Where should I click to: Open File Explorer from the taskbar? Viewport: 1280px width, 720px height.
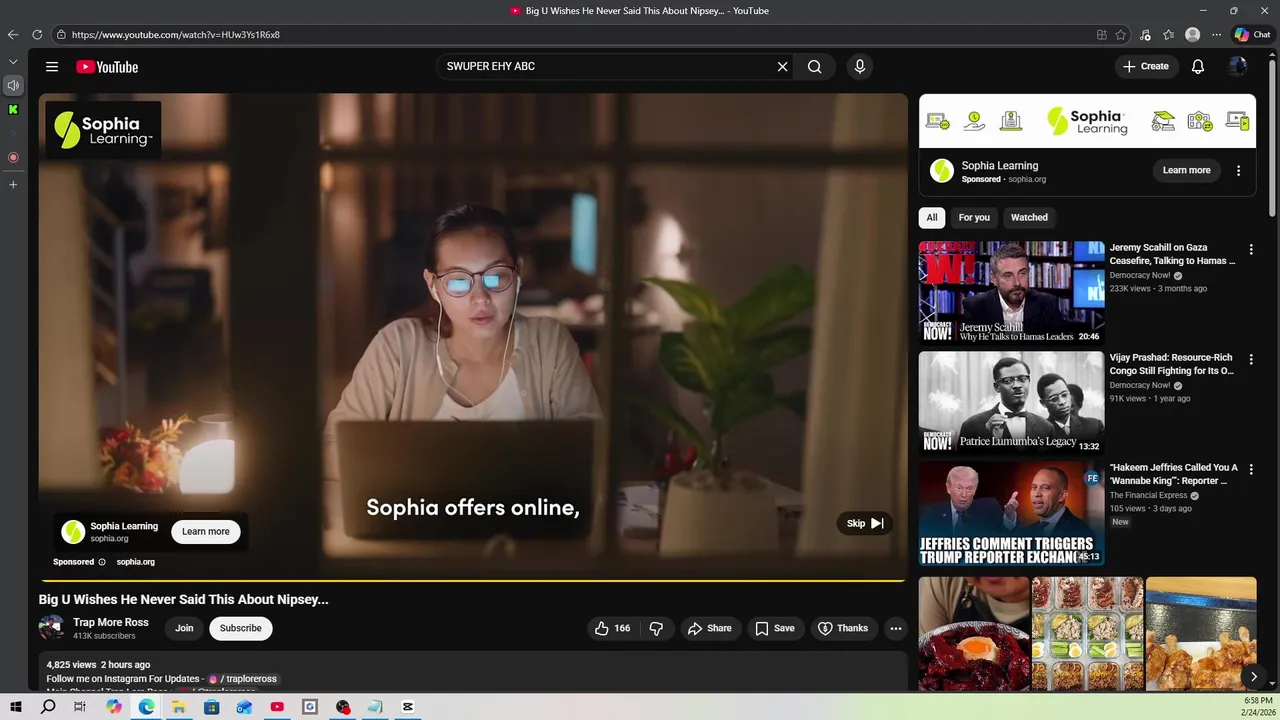coord(178,707)
